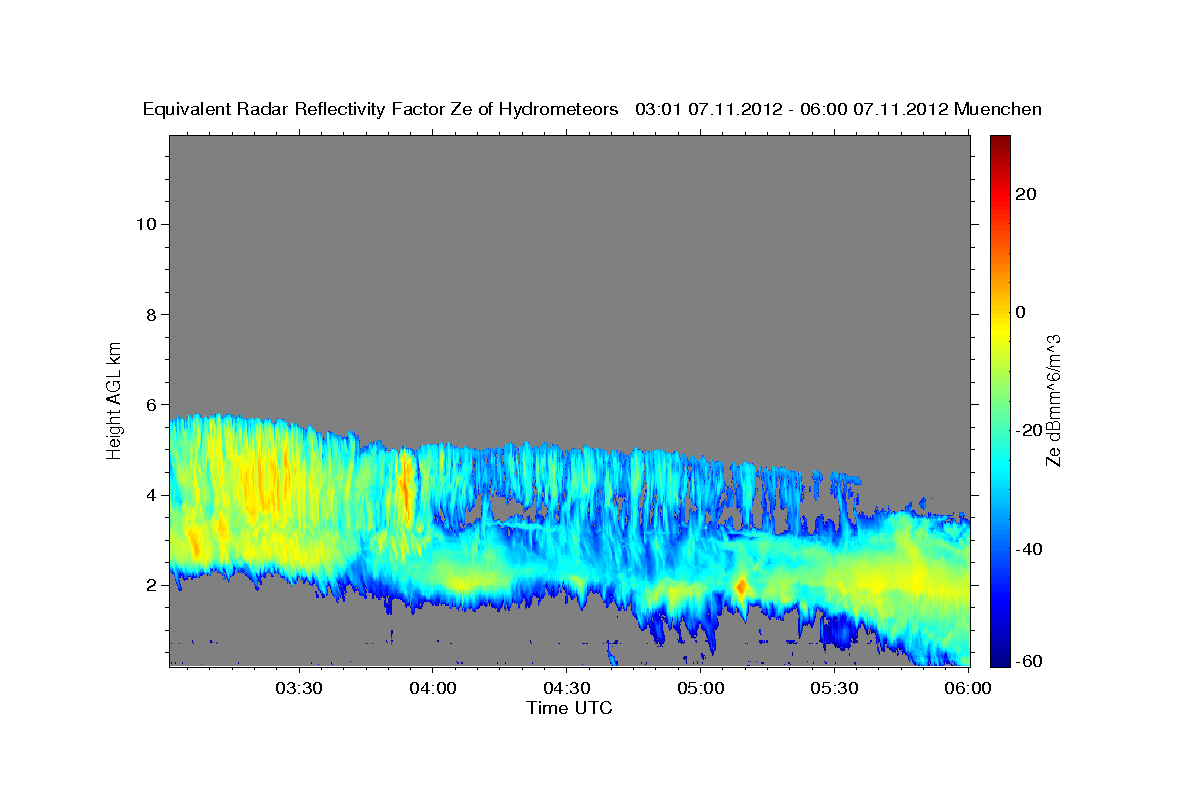This screenshot has height=800, width=1200.
Task: Click the colorbar tick value '0'
Action: (x=1020, y=312)
